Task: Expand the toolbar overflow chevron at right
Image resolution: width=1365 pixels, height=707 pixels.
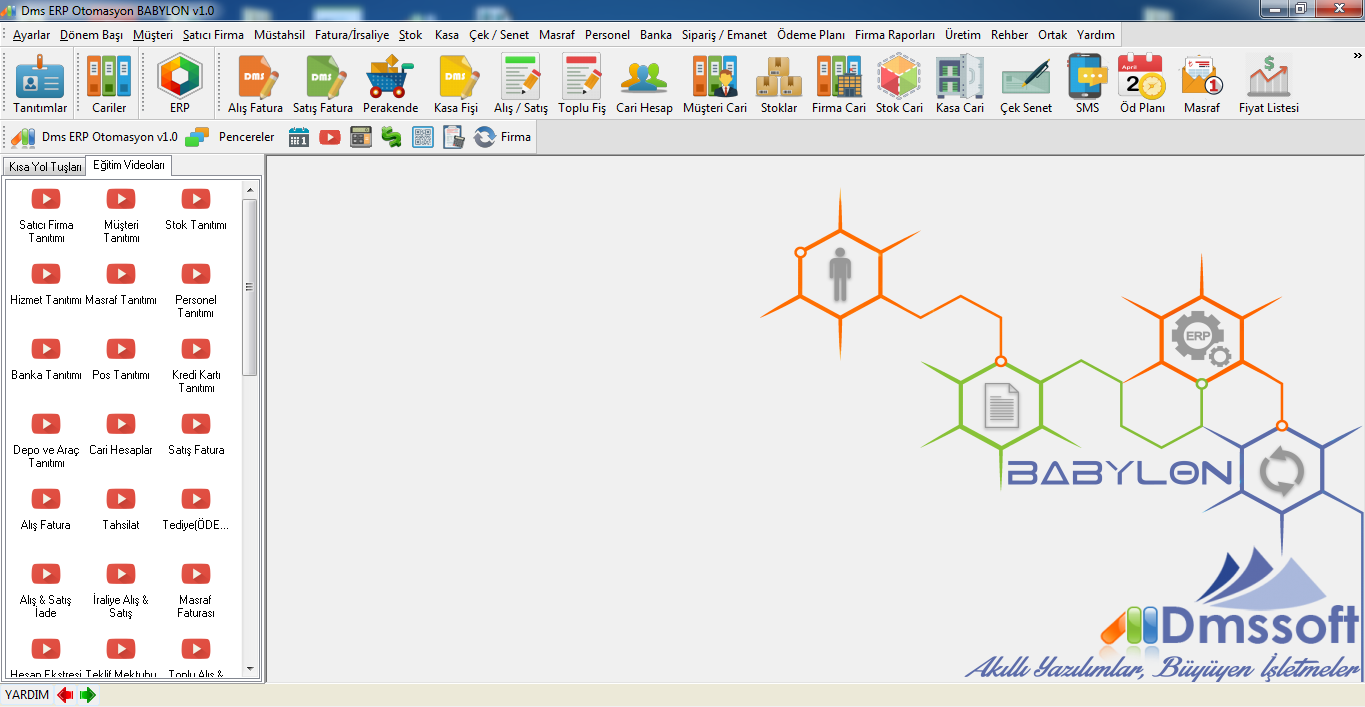Action: (x=1357, y=55)
